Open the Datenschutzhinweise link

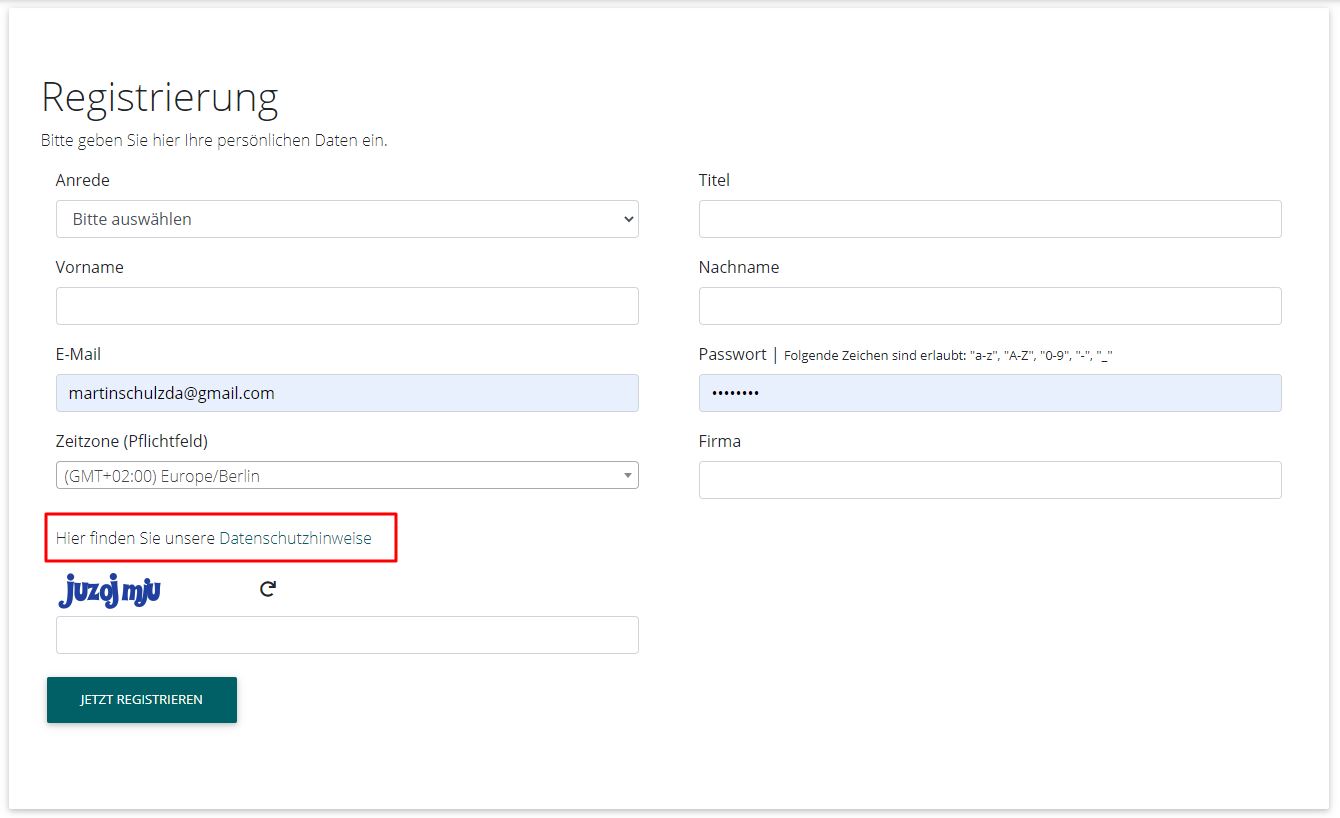pos(295,538)
